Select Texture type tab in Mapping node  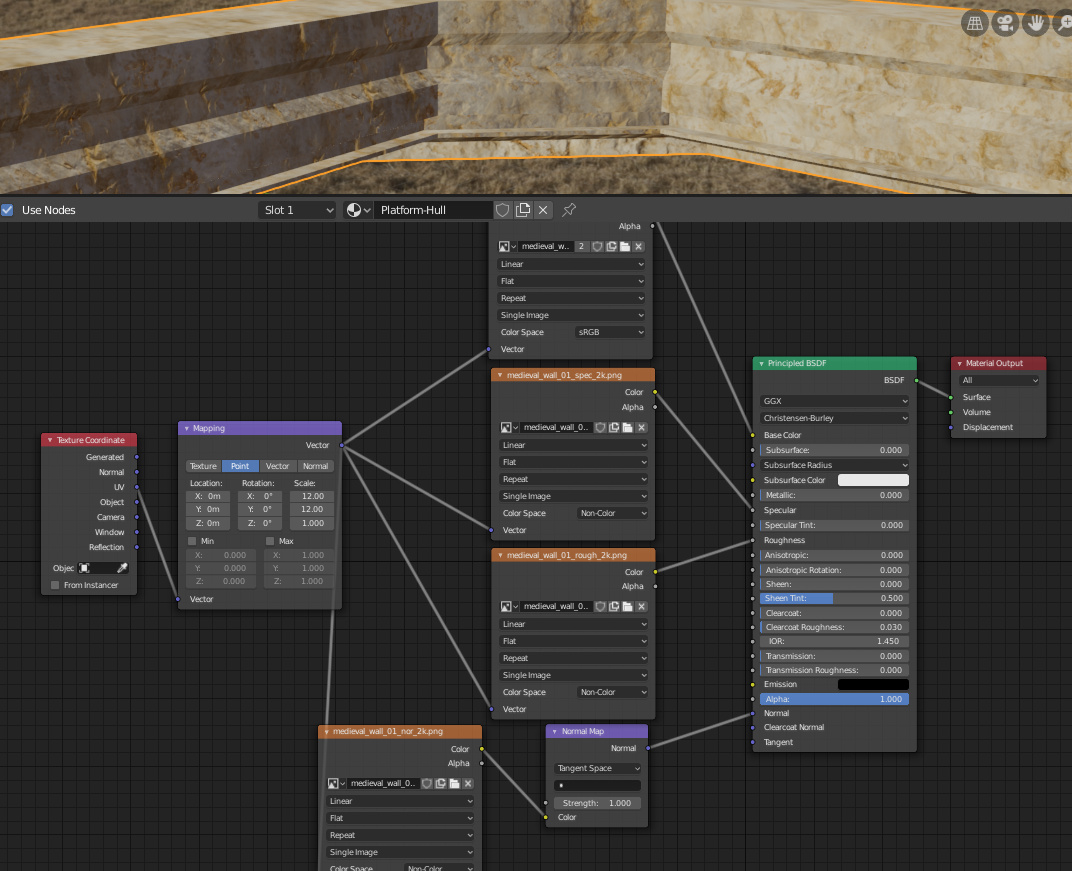click(x=203, y=466)
